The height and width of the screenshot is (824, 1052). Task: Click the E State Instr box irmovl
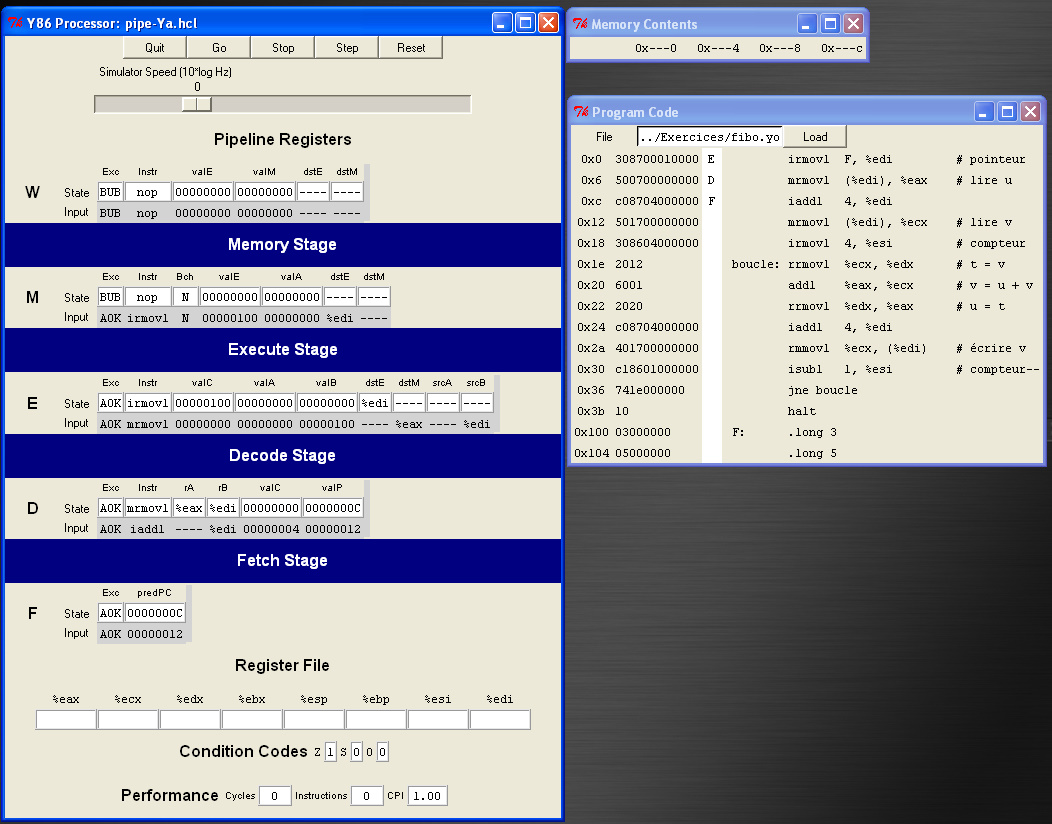(148, 403)
